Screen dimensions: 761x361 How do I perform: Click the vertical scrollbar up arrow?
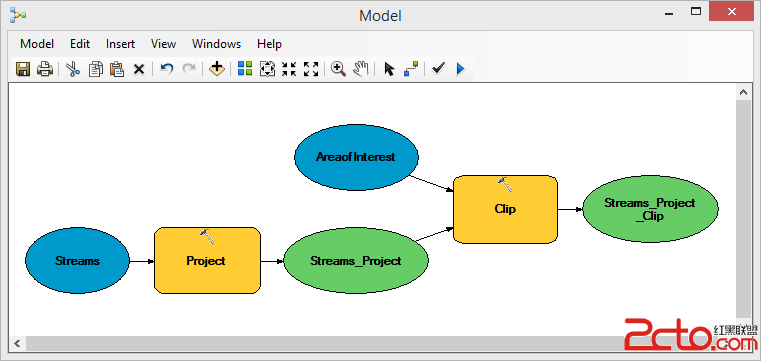(x=743, y=92)
